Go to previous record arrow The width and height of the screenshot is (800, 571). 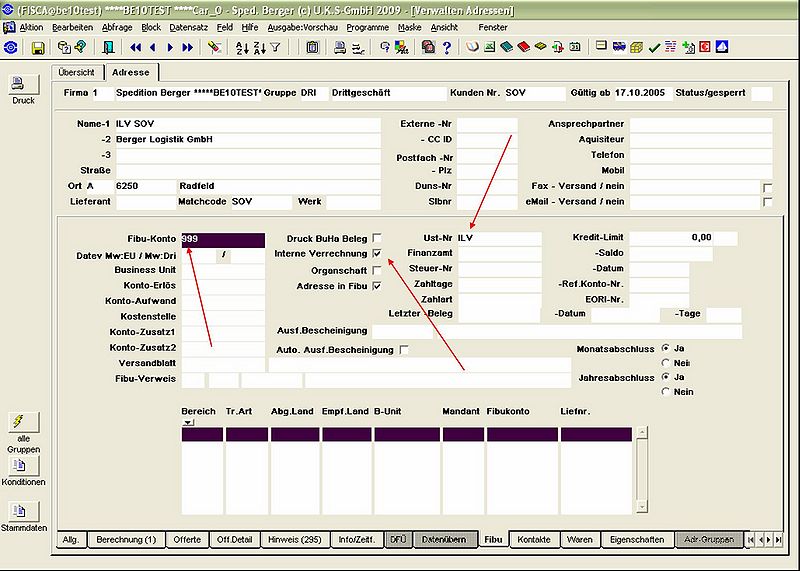pyautogui.click(x=153, y=47)
